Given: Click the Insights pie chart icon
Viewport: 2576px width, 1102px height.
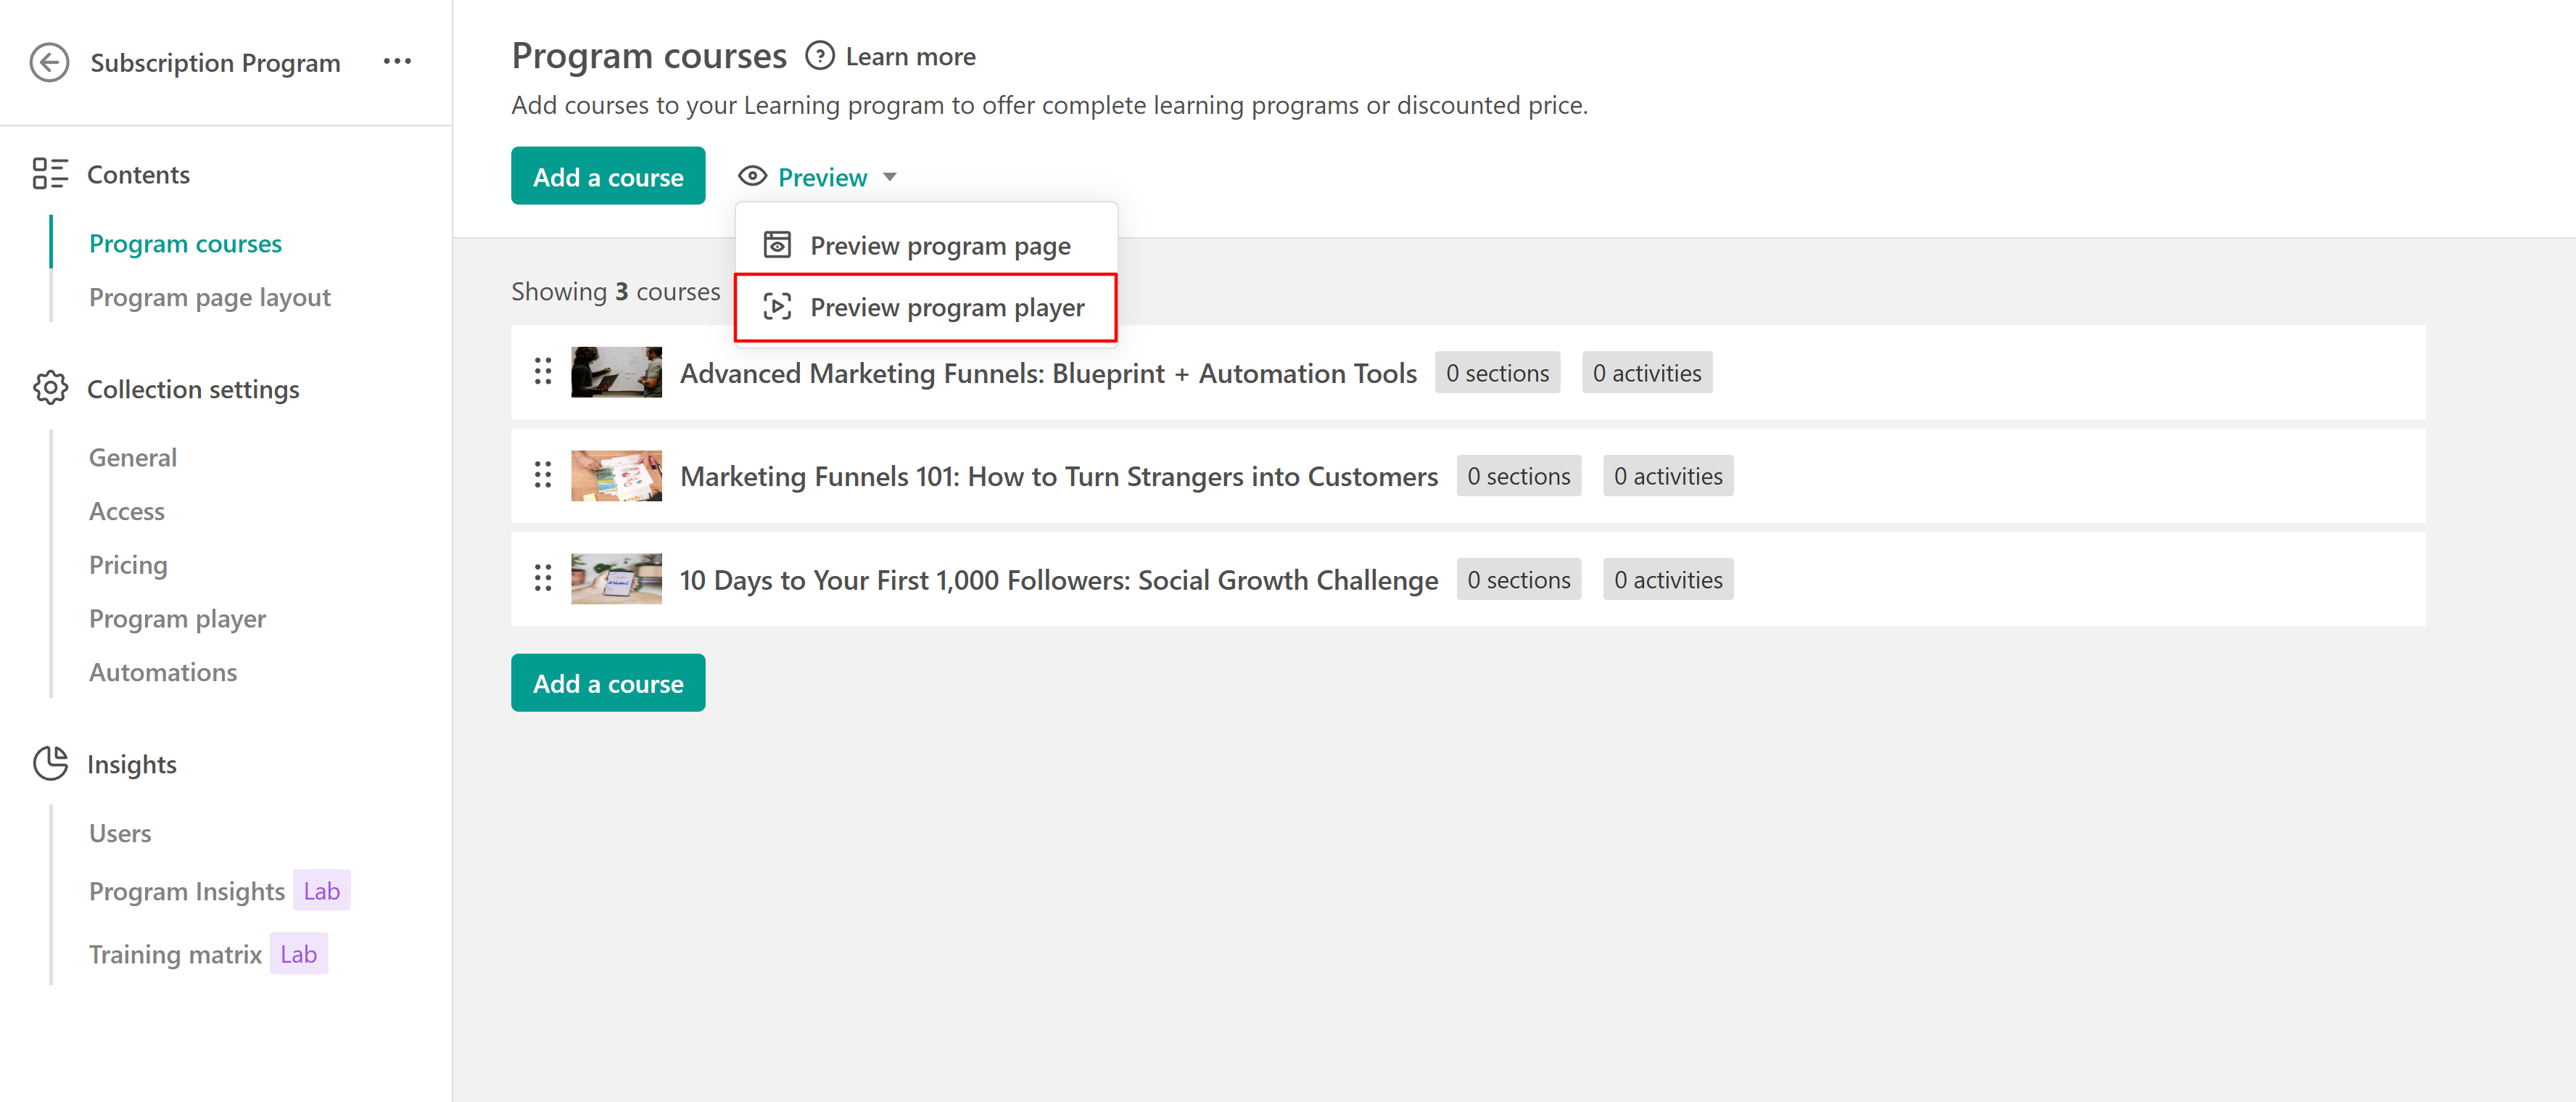Looking at the screenshot, I should coord(50,763).
